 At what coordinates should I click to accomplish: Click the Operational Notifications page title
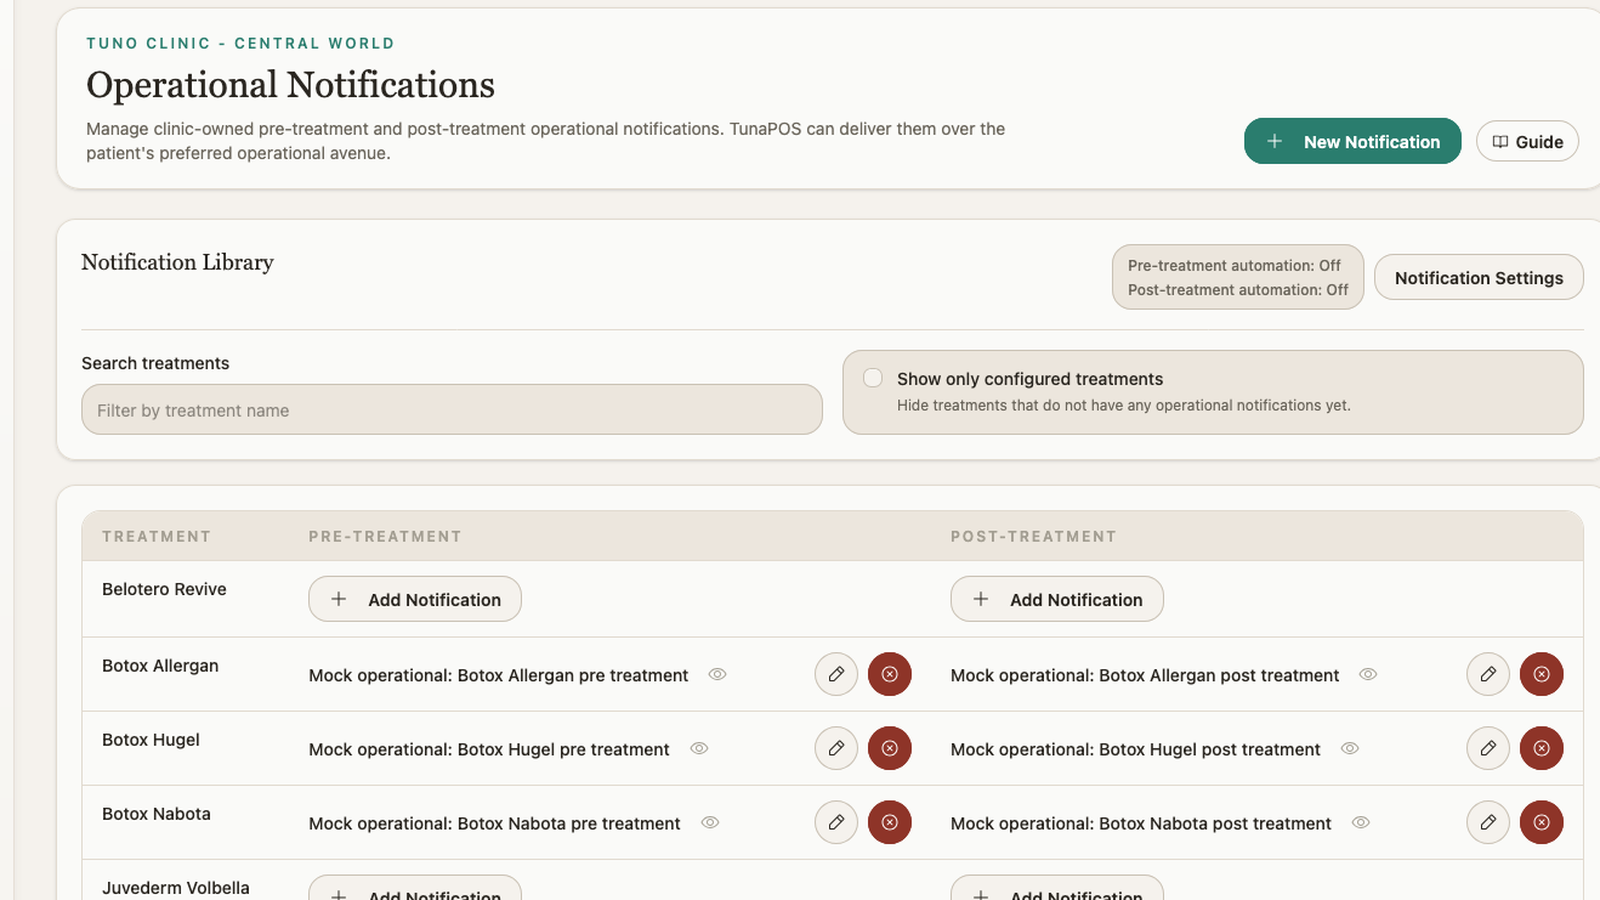[x=290, y=85]
